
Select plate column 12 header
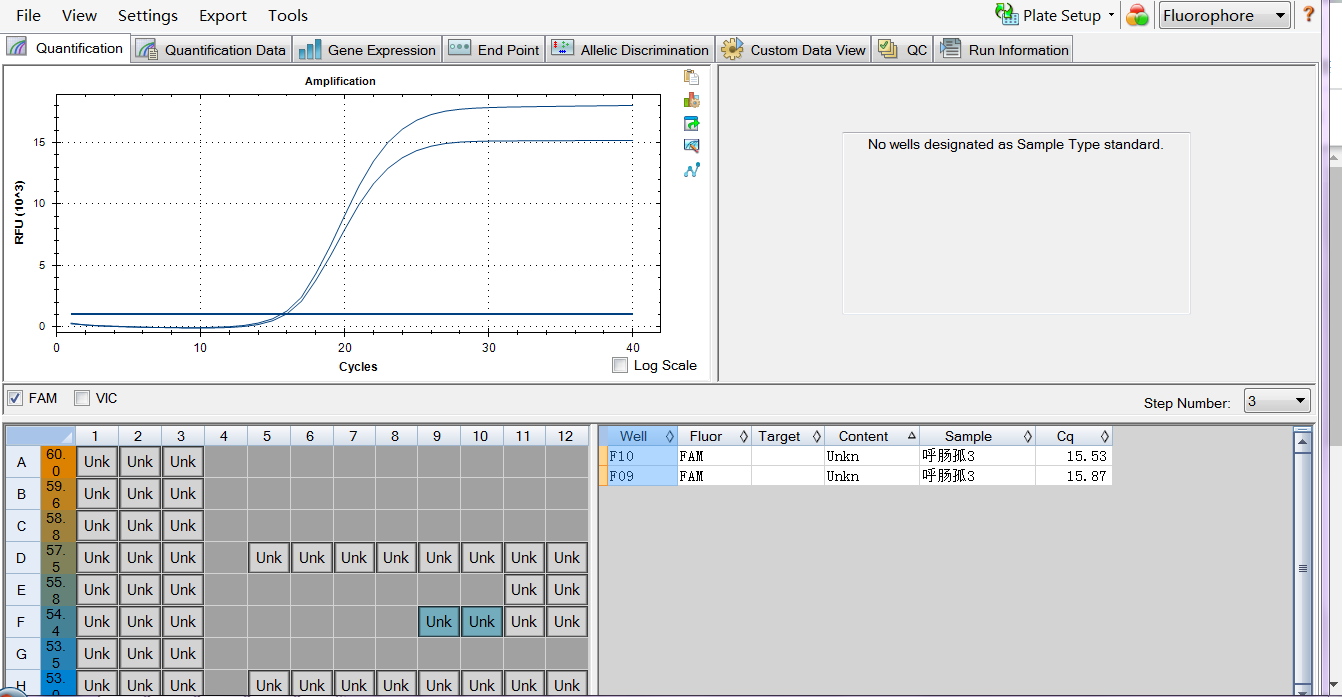(567, 436)
